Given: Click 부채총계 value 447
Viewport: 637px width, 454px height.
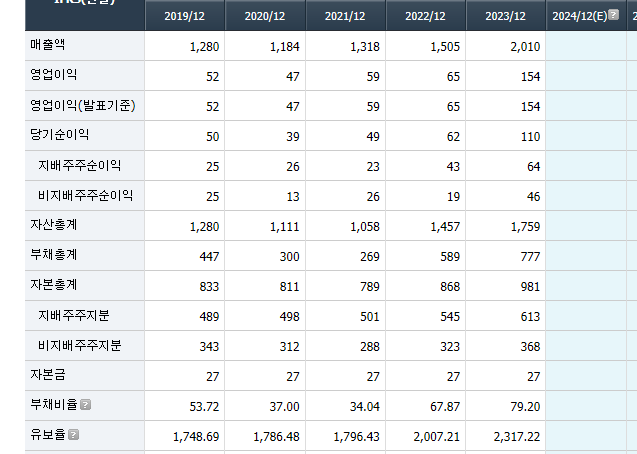Looking at the screenshot, I should 209,257.
